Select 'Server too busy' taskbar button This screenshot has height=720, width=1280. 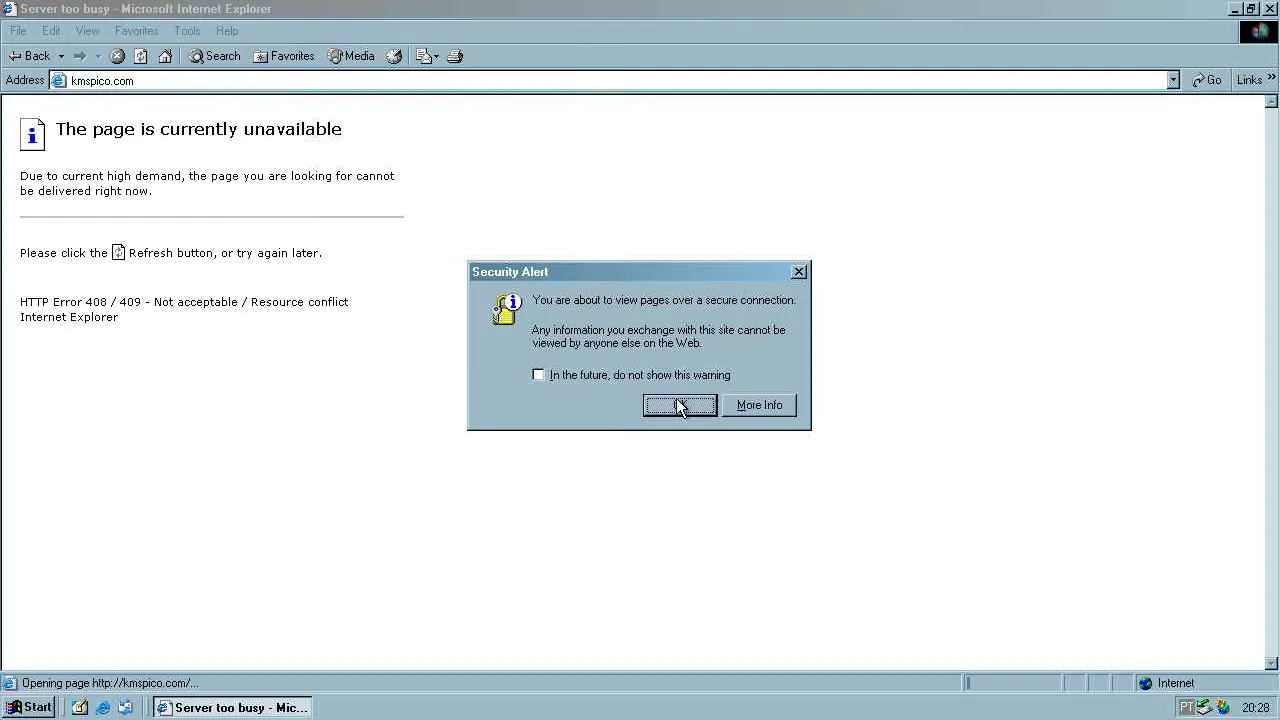pyautogui.click(x=232, y=707)
